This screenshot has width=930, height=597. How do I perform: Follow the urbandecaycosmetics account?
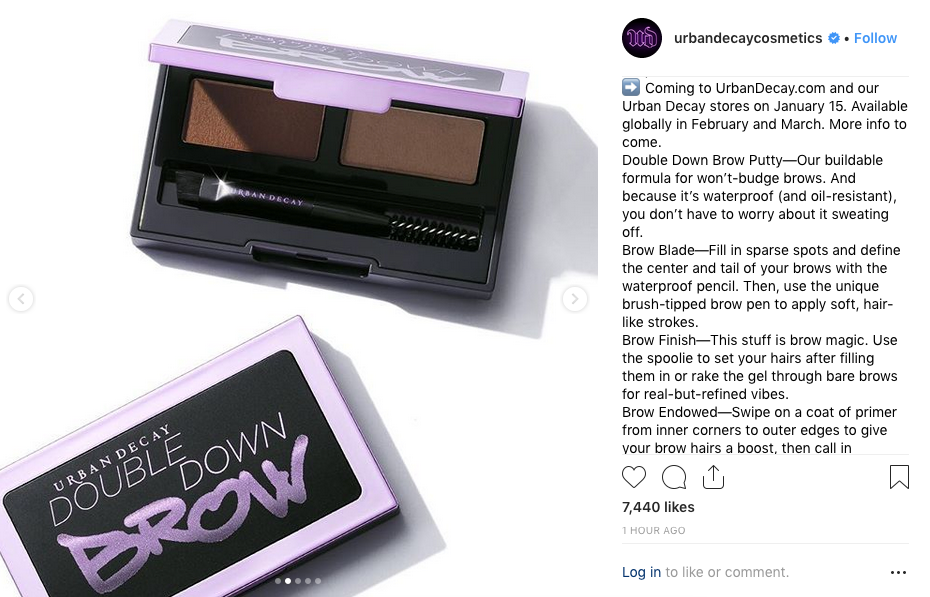(x=875, y=38)
